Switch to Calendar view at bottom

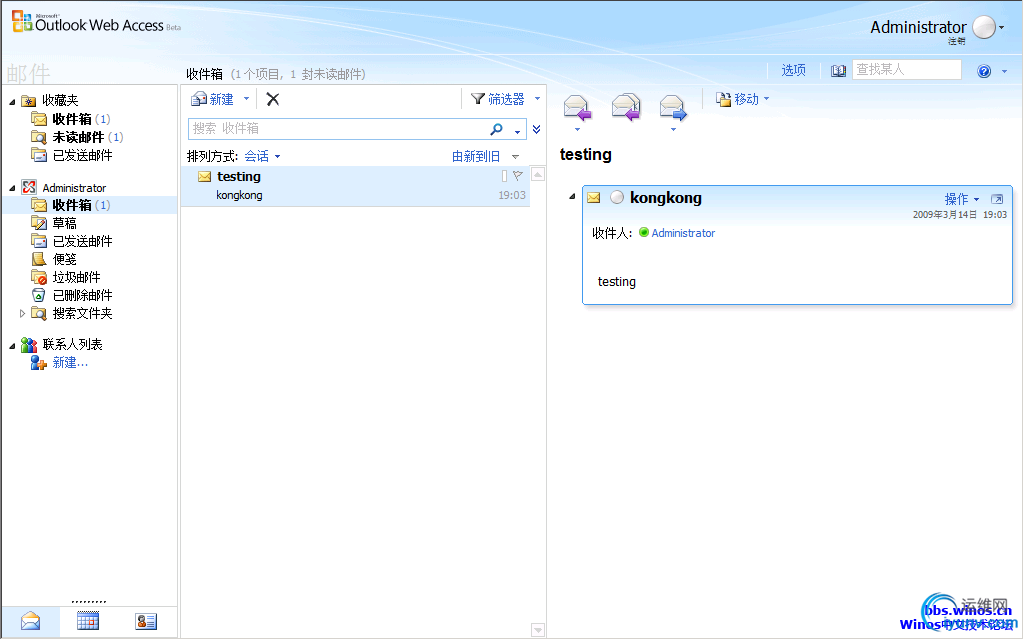(88, 621)
